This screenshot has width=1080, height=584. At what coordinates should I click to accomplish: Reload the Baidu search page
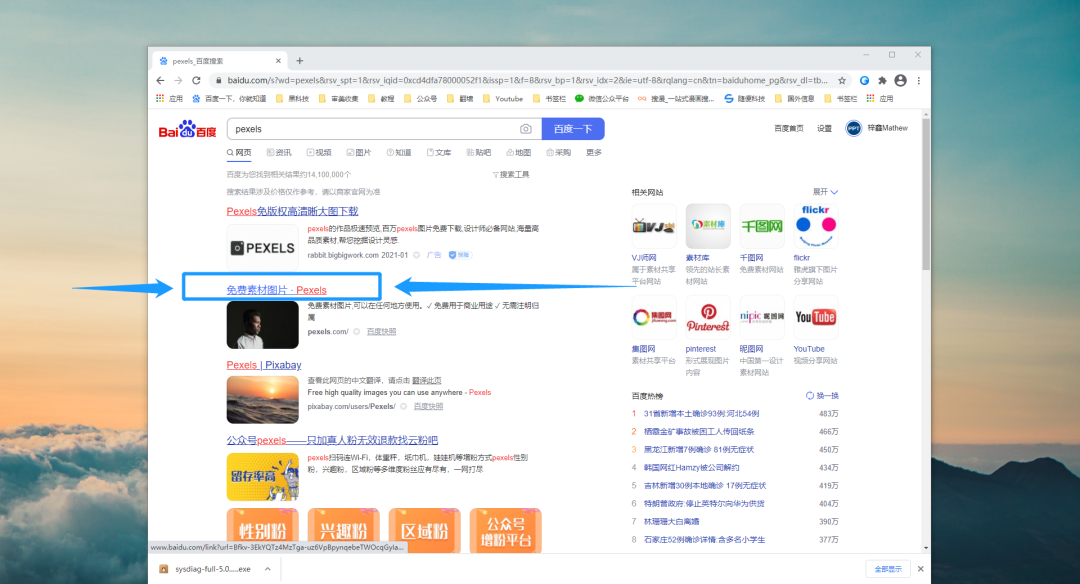pos(196,81)
